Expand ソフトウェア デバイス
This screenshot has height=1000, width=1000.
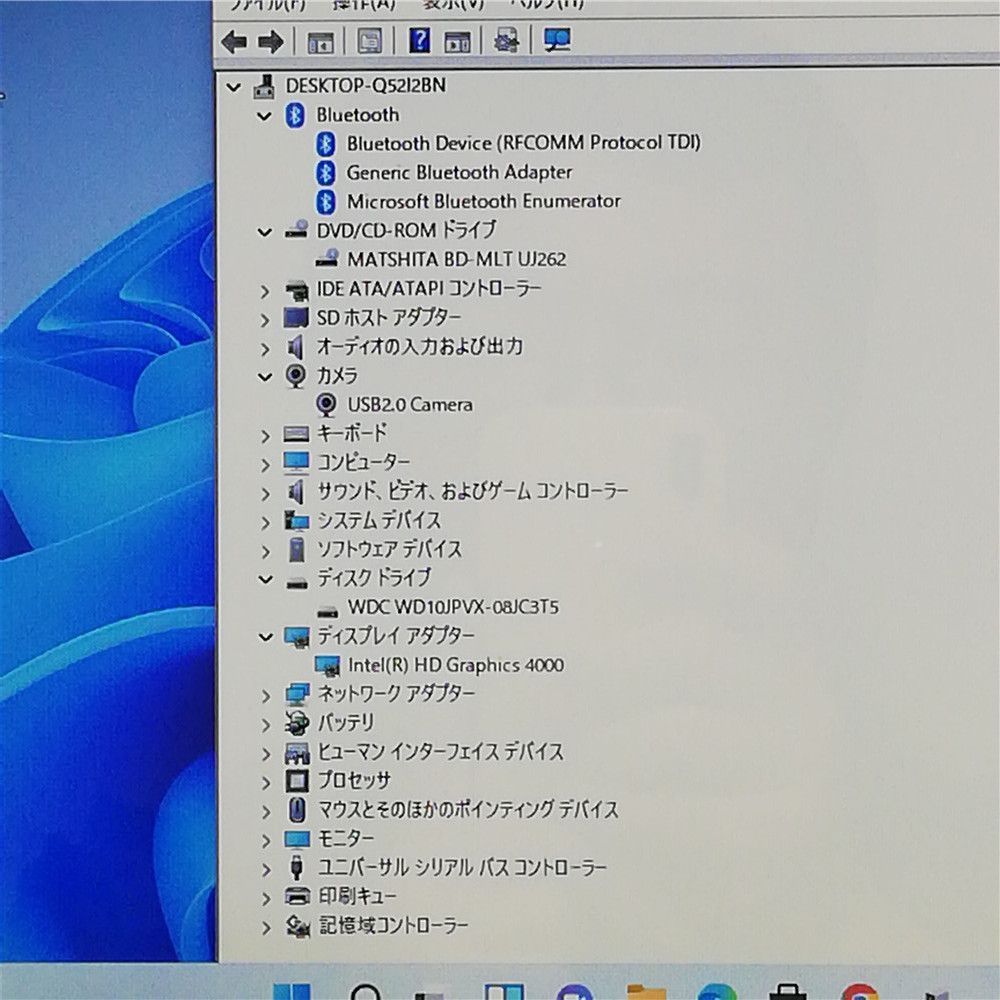265,552
